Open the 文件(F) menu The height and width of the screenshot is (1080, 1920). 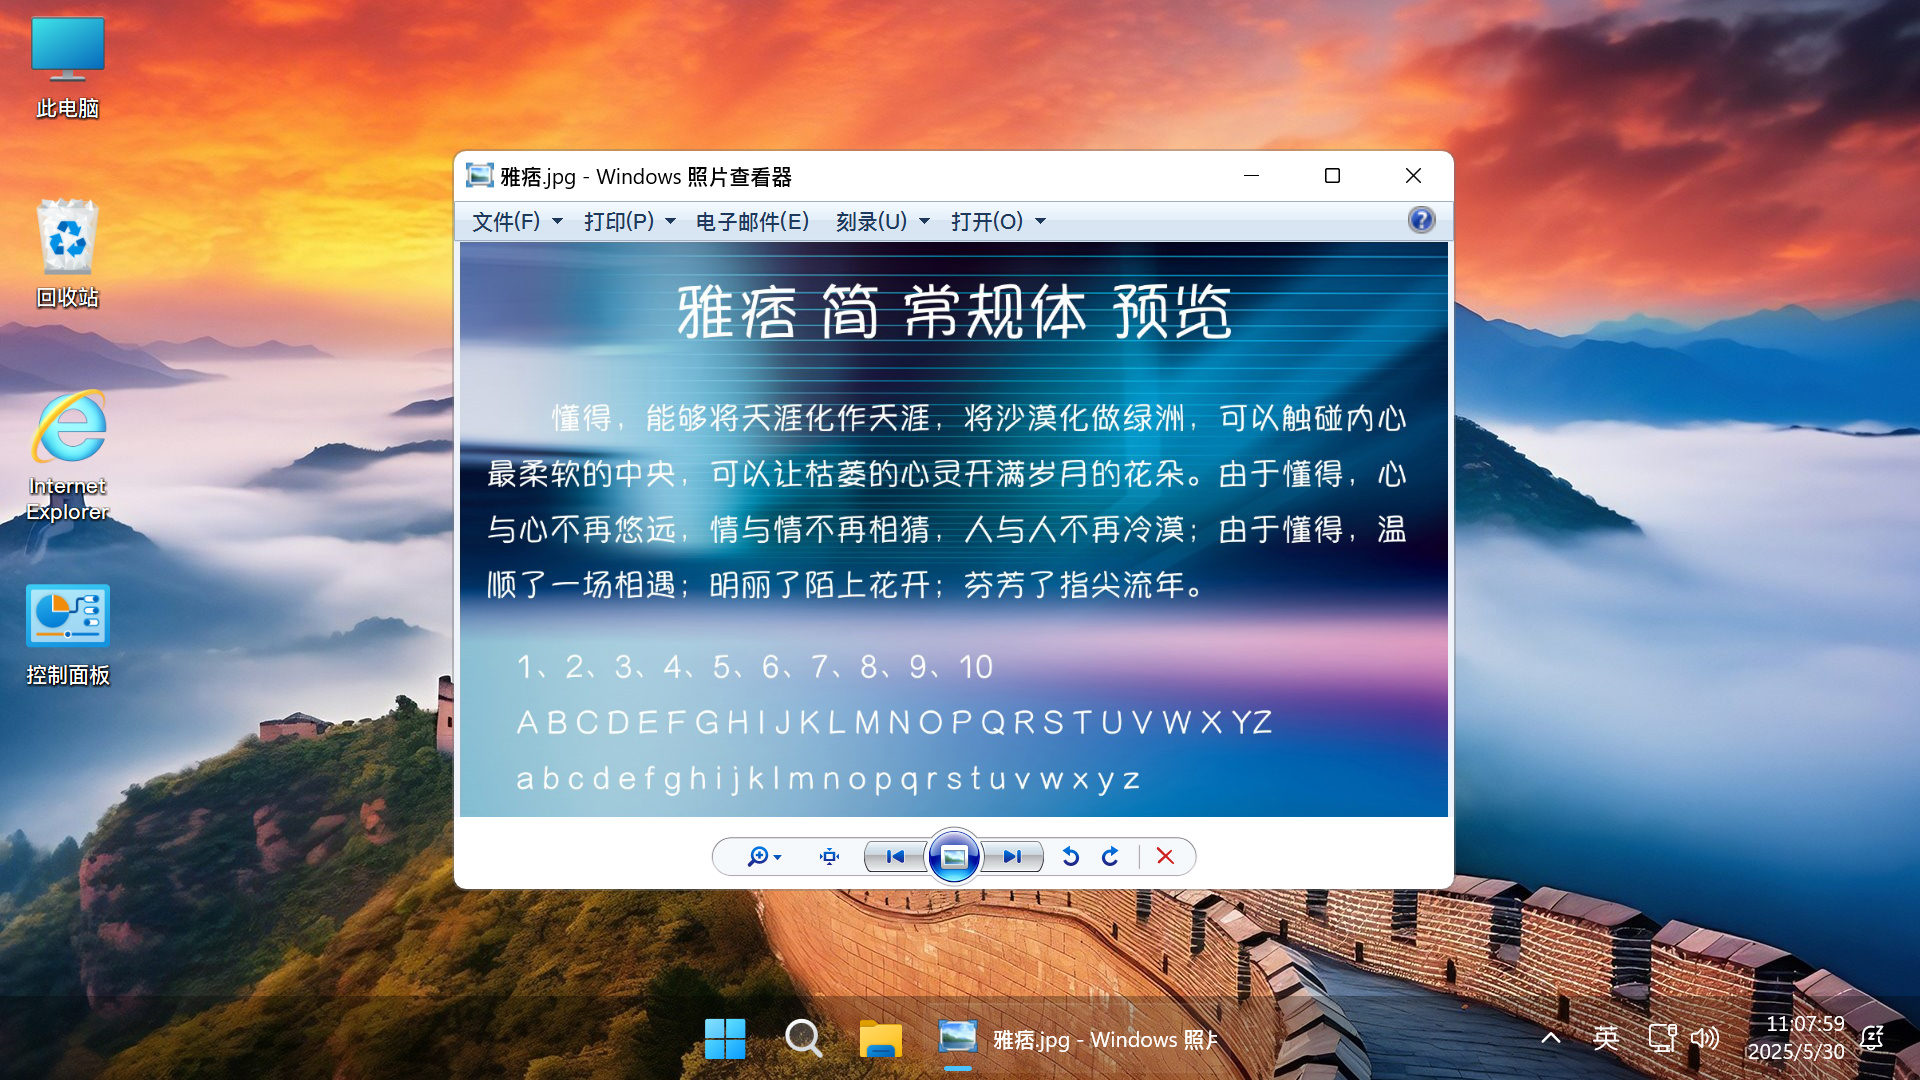515,221
